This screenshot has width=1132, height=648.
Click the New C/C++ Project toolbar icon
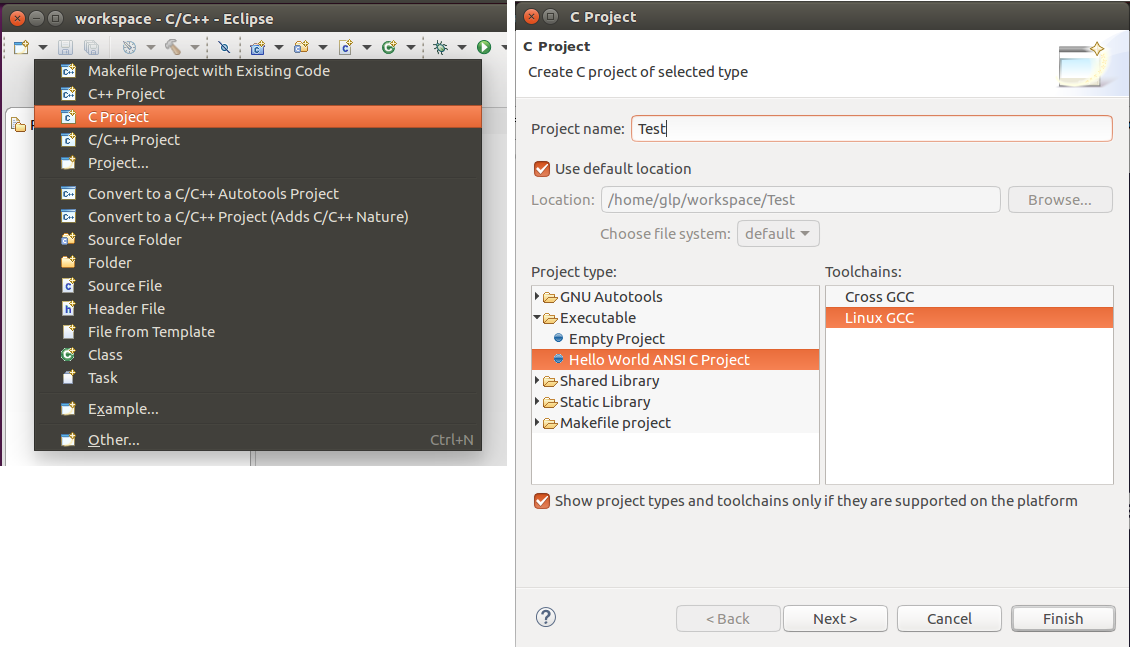click(x=258, y=48)
